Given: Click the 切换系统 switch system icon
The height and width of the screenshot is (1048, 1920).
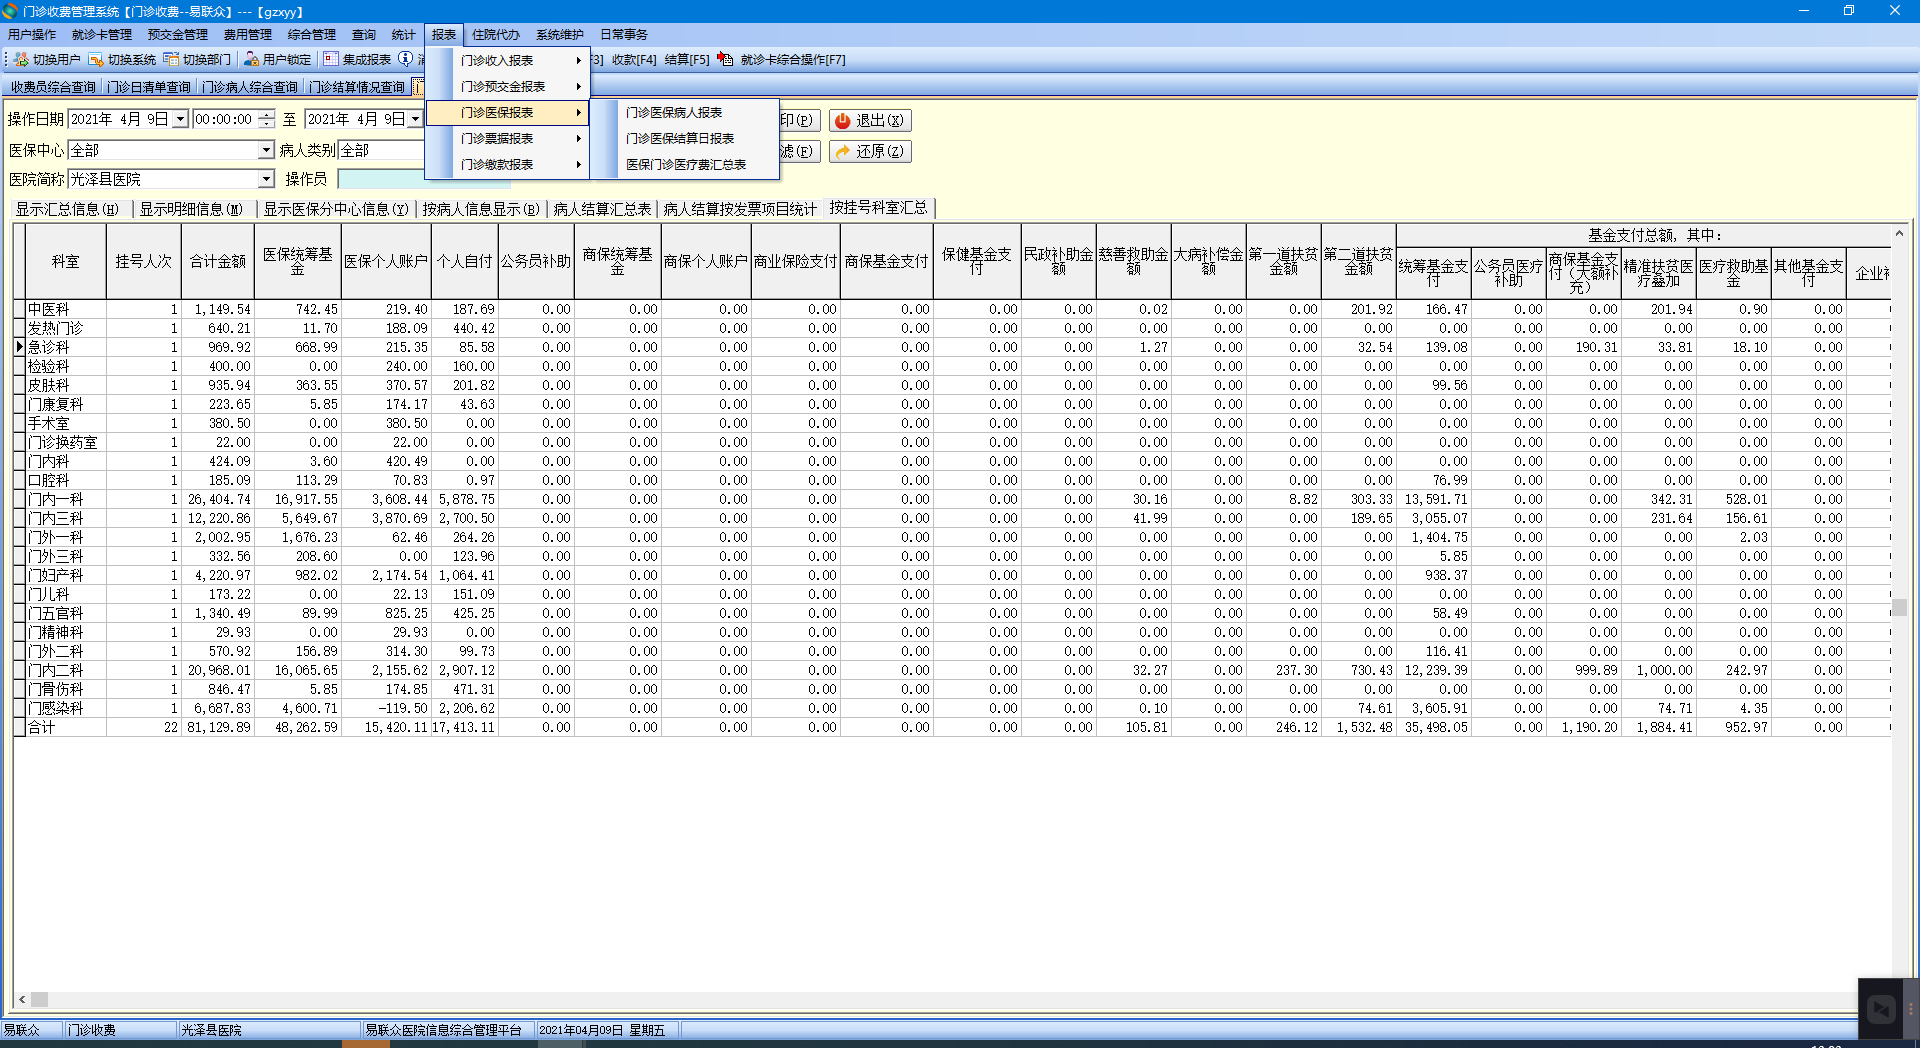Looking at the screenshot, I should tap(96, 60).
